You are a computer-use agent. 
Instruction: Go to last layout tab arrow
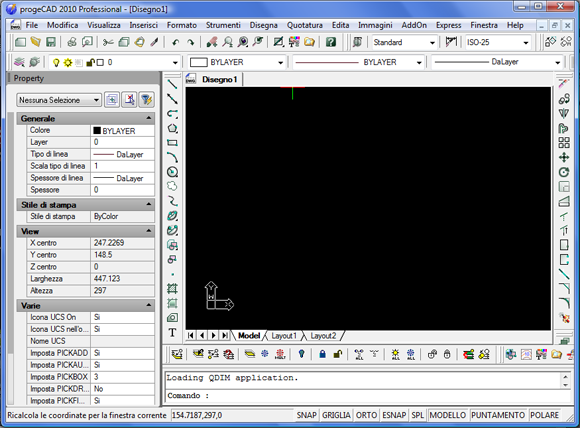[x=225, y=336]
